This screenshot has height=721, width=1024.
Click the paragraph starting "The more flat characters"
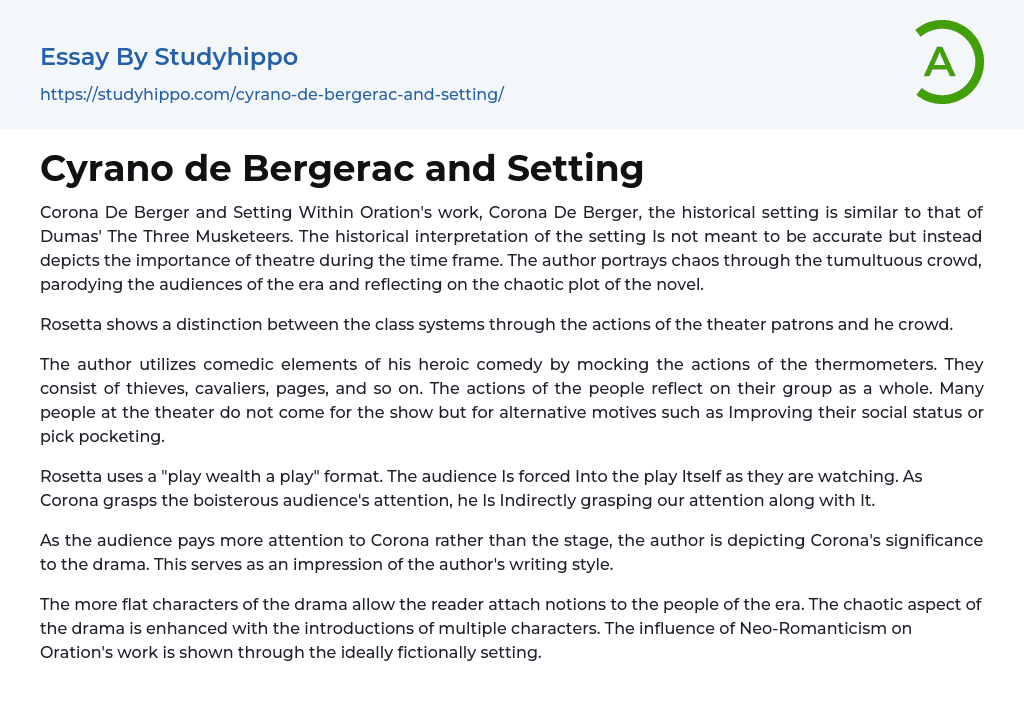[x=511, y=628]
